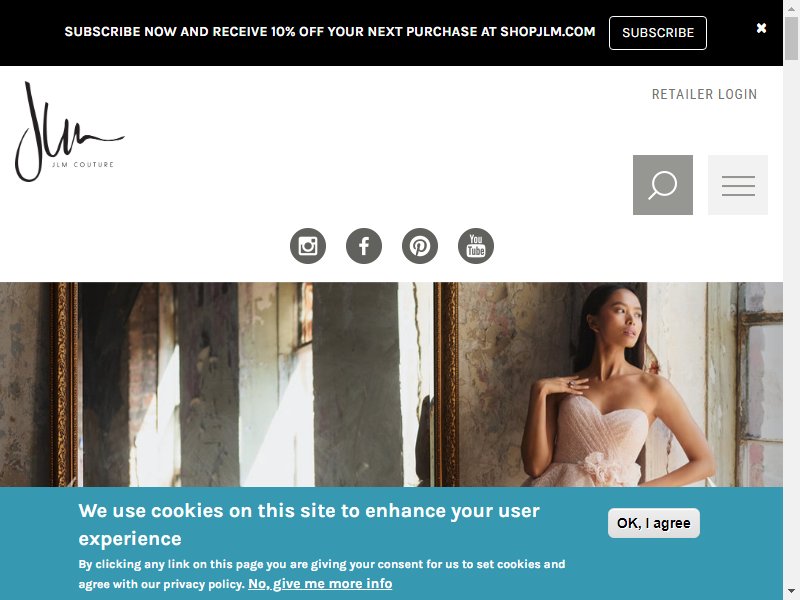This screenshot has width=800, height=600.
Task: Click the scrollbar down arrow
Action: (x=791, y=593)
